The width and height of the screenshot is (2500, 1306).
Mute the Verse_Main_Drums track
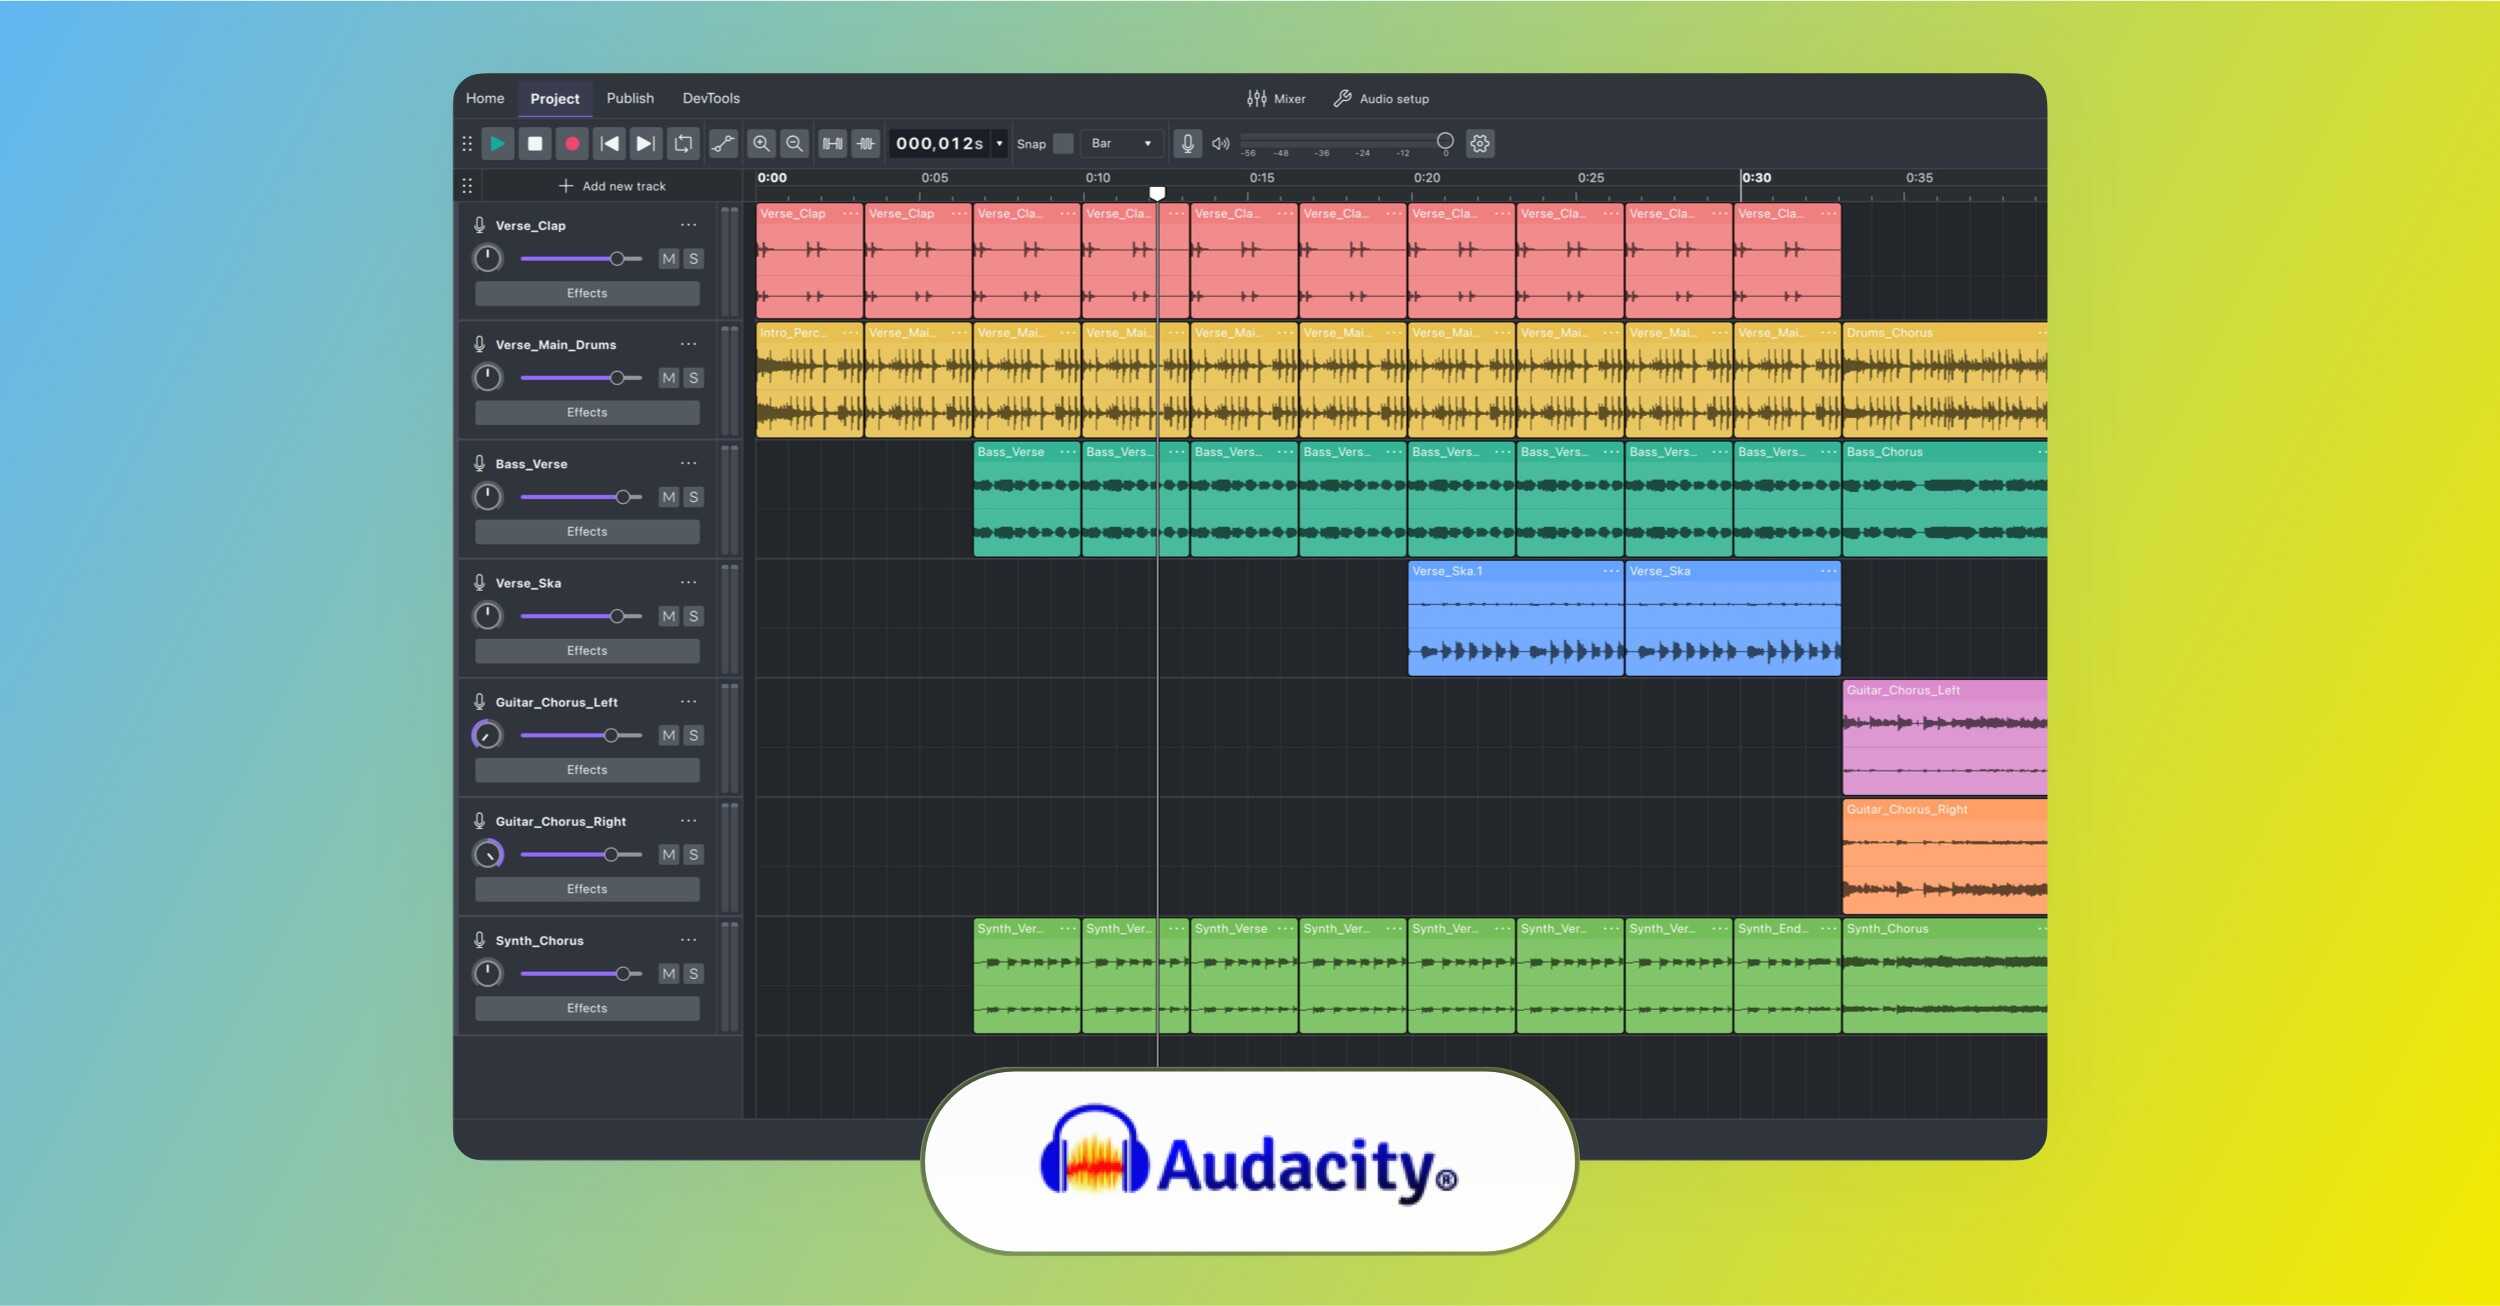[x=669, y=378]
